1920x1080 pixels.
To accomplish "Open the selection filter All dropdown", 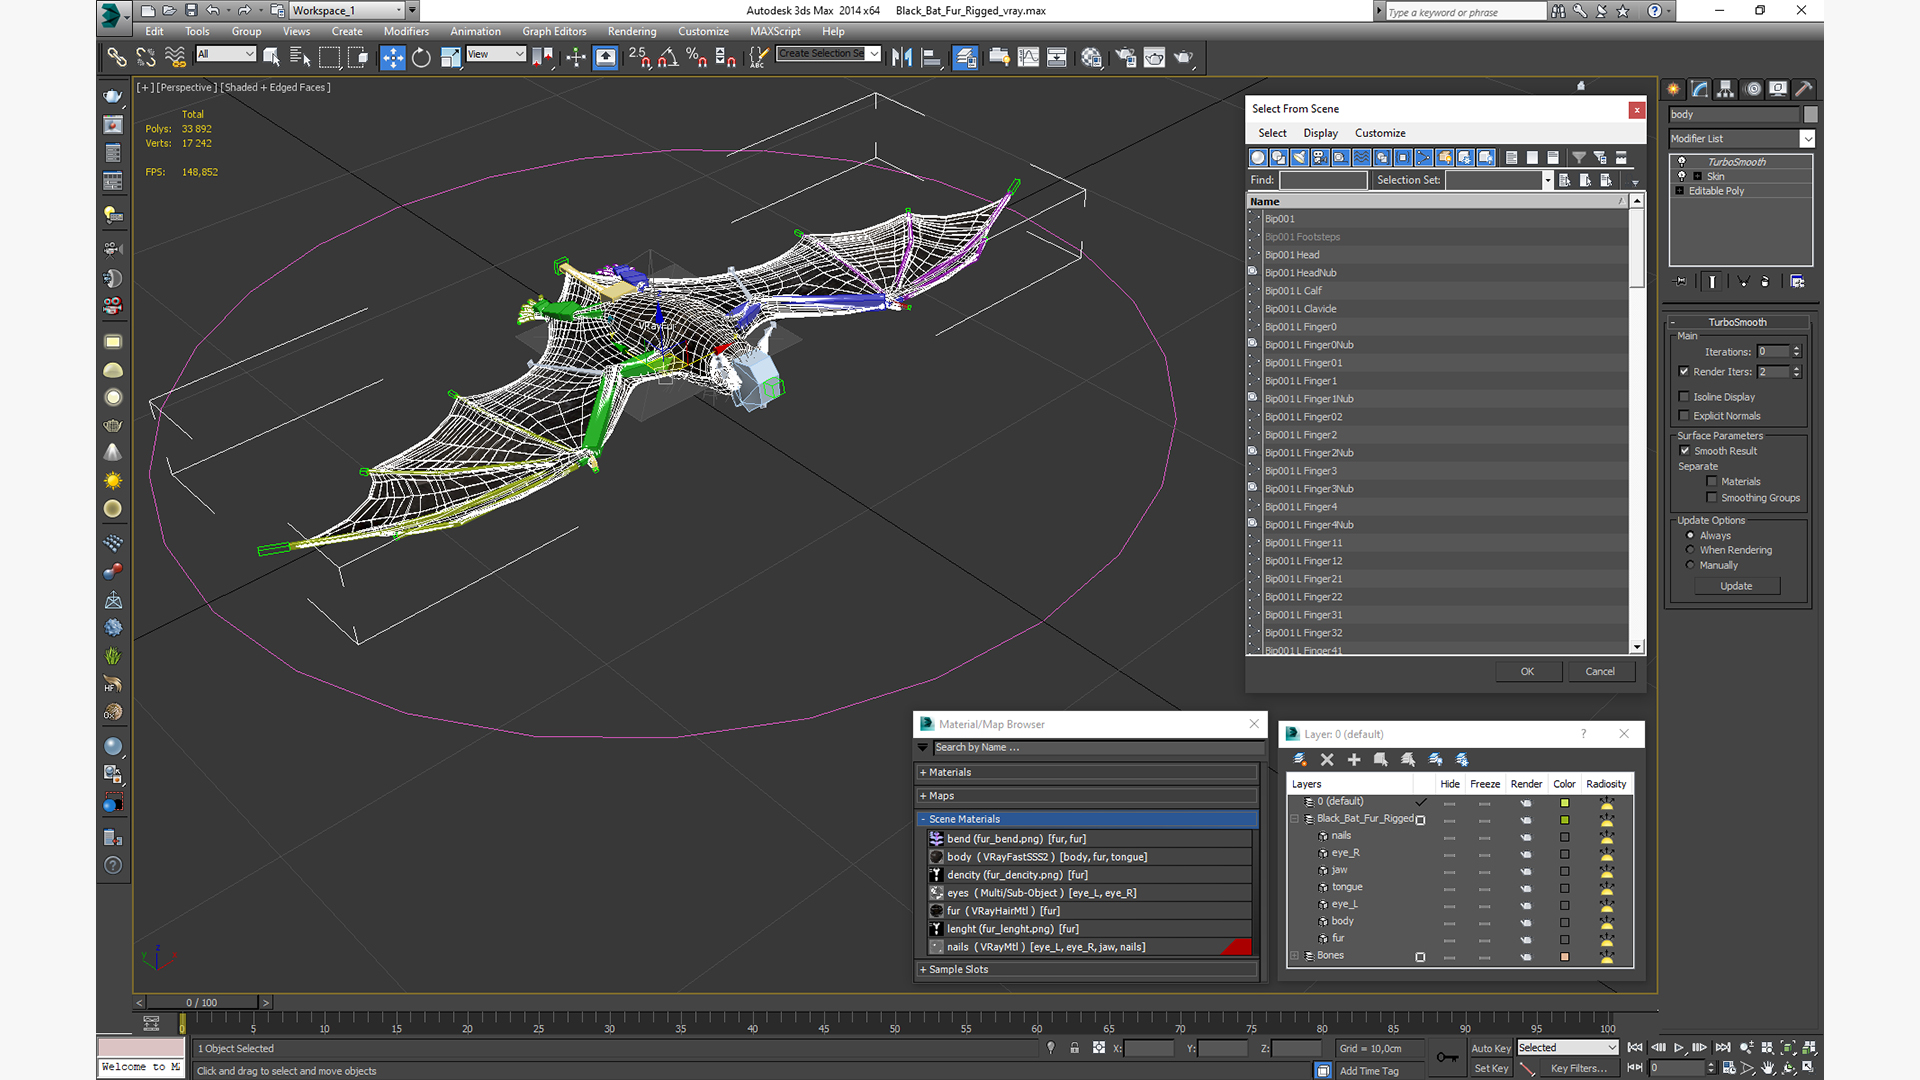I will pyautogui.click(x=249, y=54).
